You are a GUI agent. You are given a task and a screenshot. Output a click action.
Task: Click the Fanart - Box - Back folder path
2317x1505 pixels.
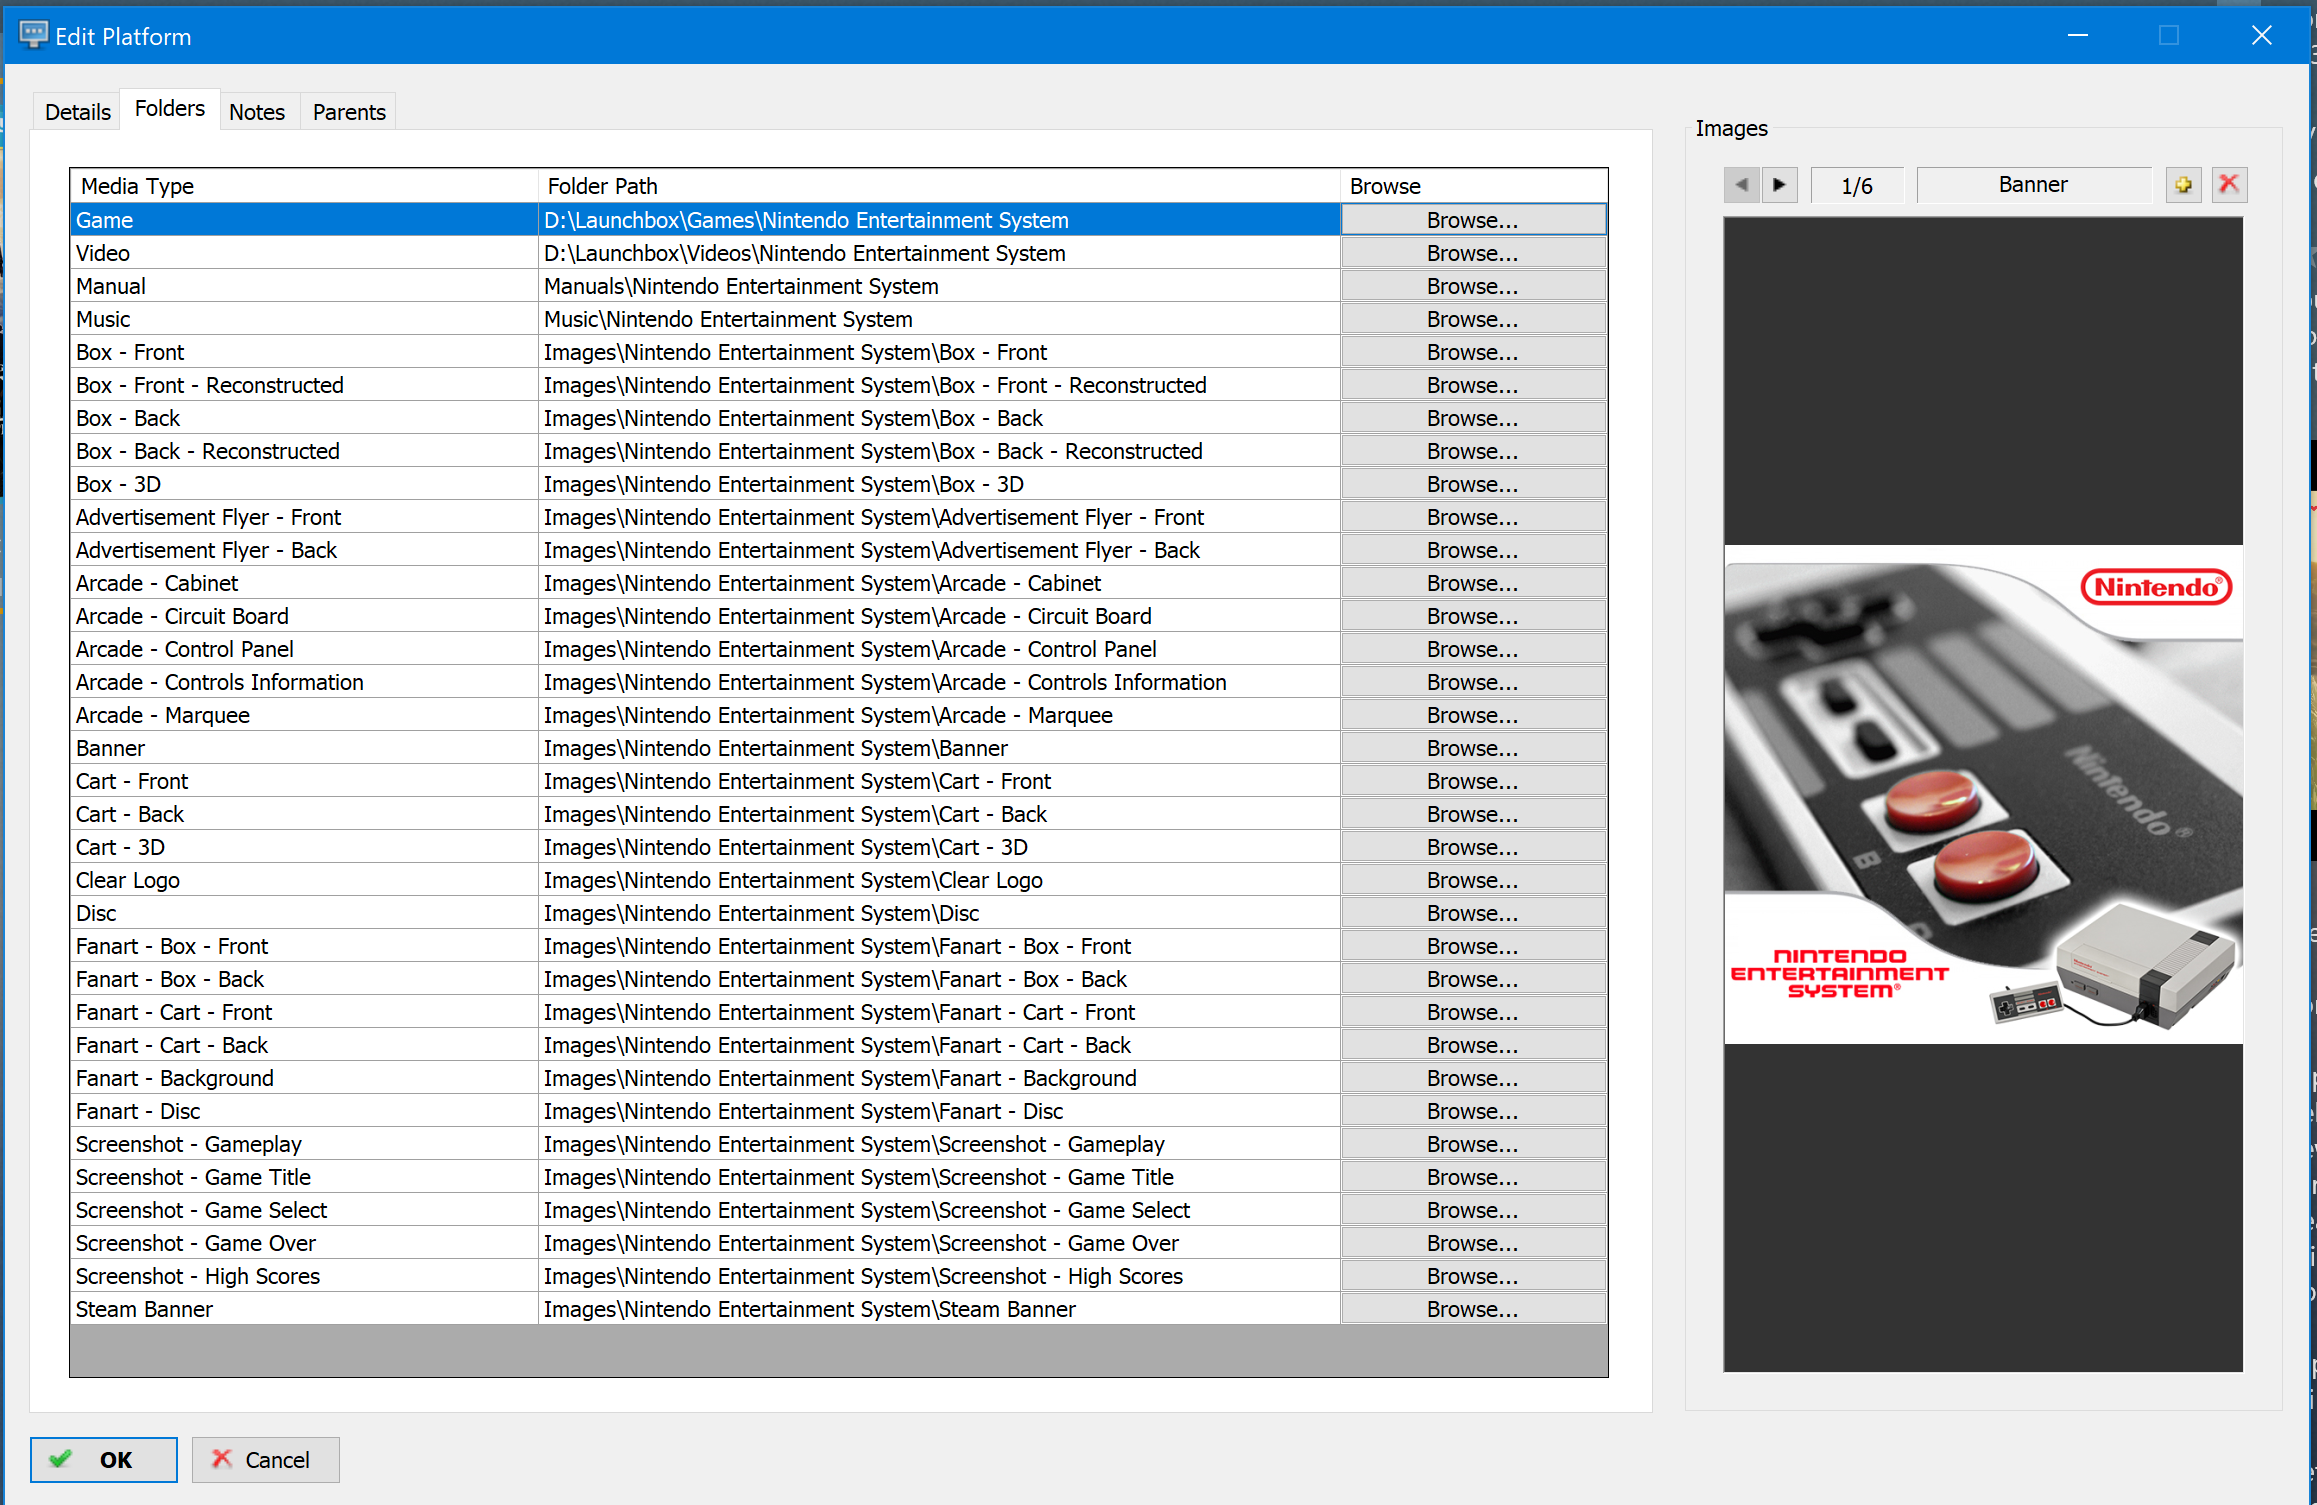point(939,979)
